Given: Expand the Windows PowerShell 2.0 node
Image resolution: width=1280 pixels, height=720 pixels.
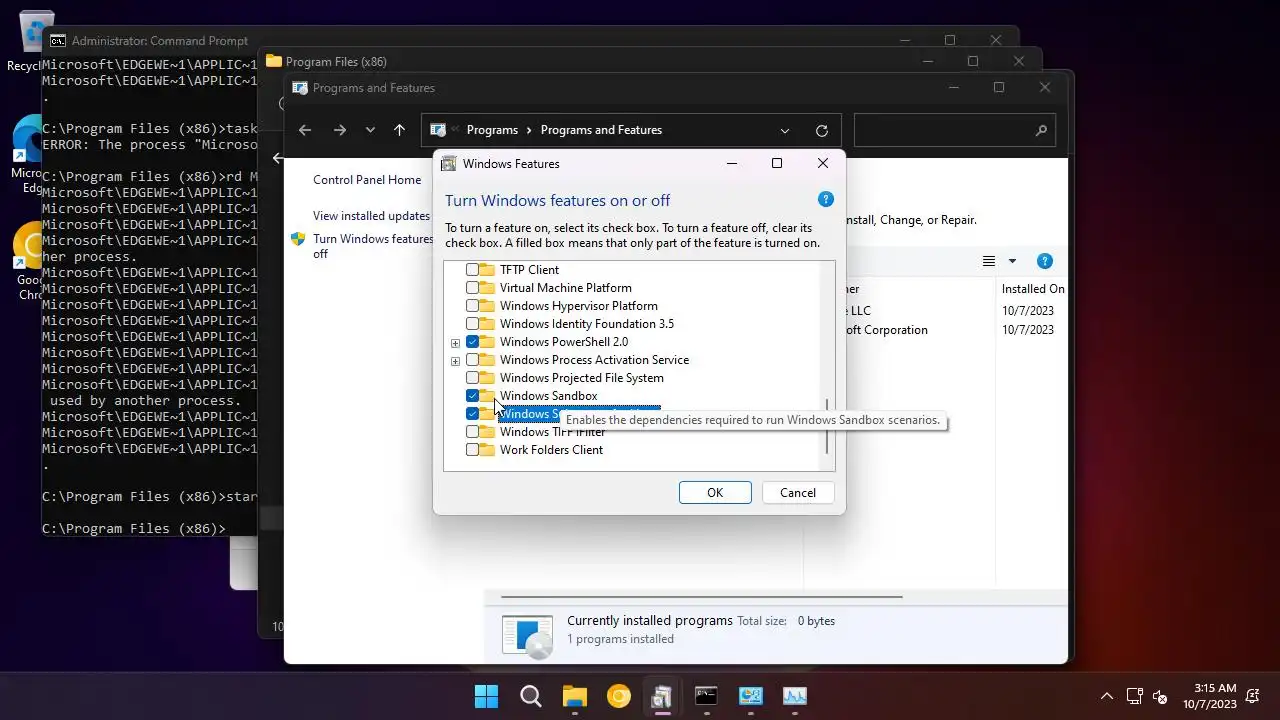Looking at the screenshot, I should click(455, 343).
